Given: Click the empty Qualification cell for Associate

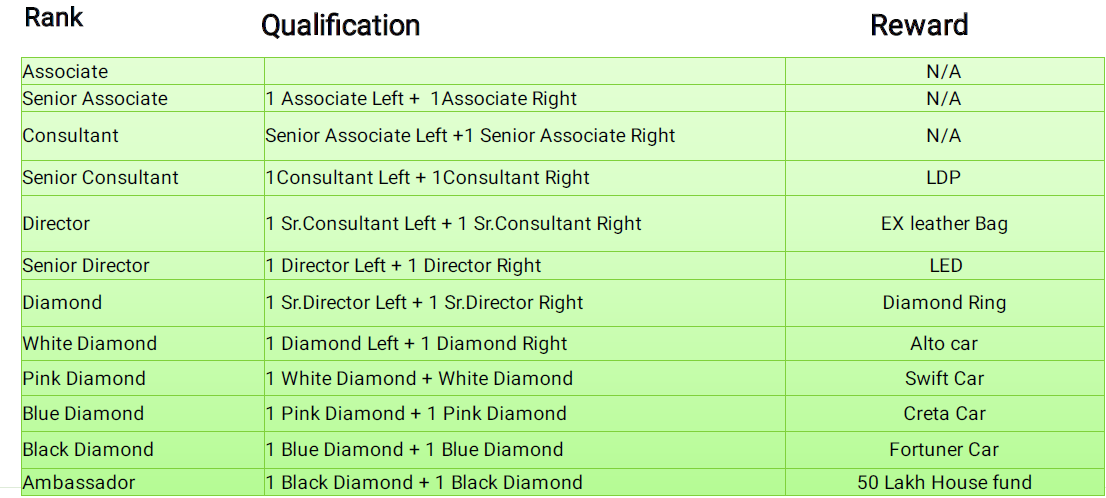Looking at the screenshot, I should click(524, 72).
